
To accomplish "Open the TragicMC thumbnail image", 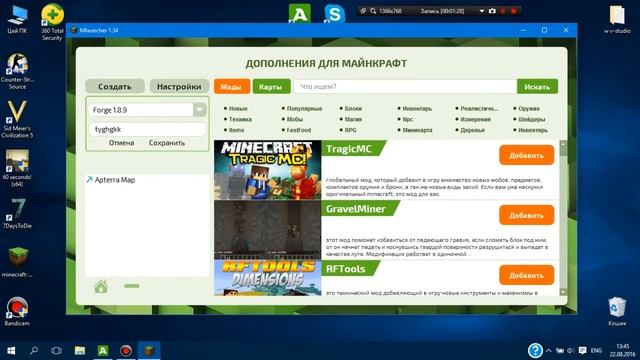I will [x=268, y=170].
